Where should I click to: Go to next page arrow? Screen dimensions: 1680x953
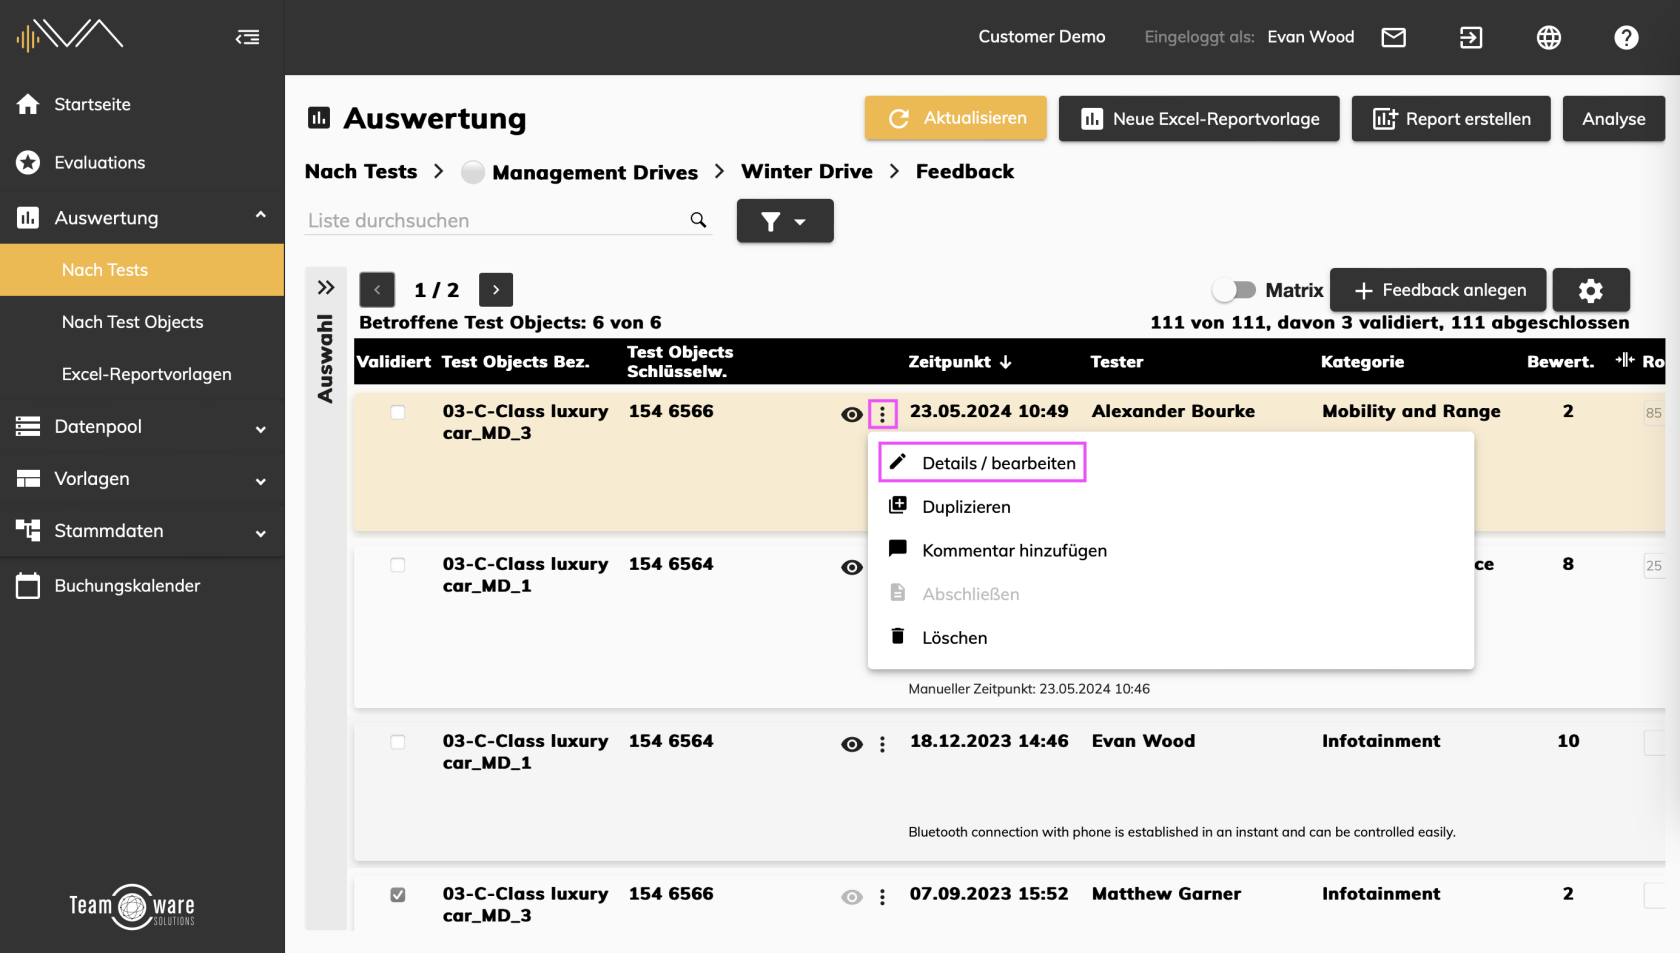pyautogui.click(x=496, y=290)
